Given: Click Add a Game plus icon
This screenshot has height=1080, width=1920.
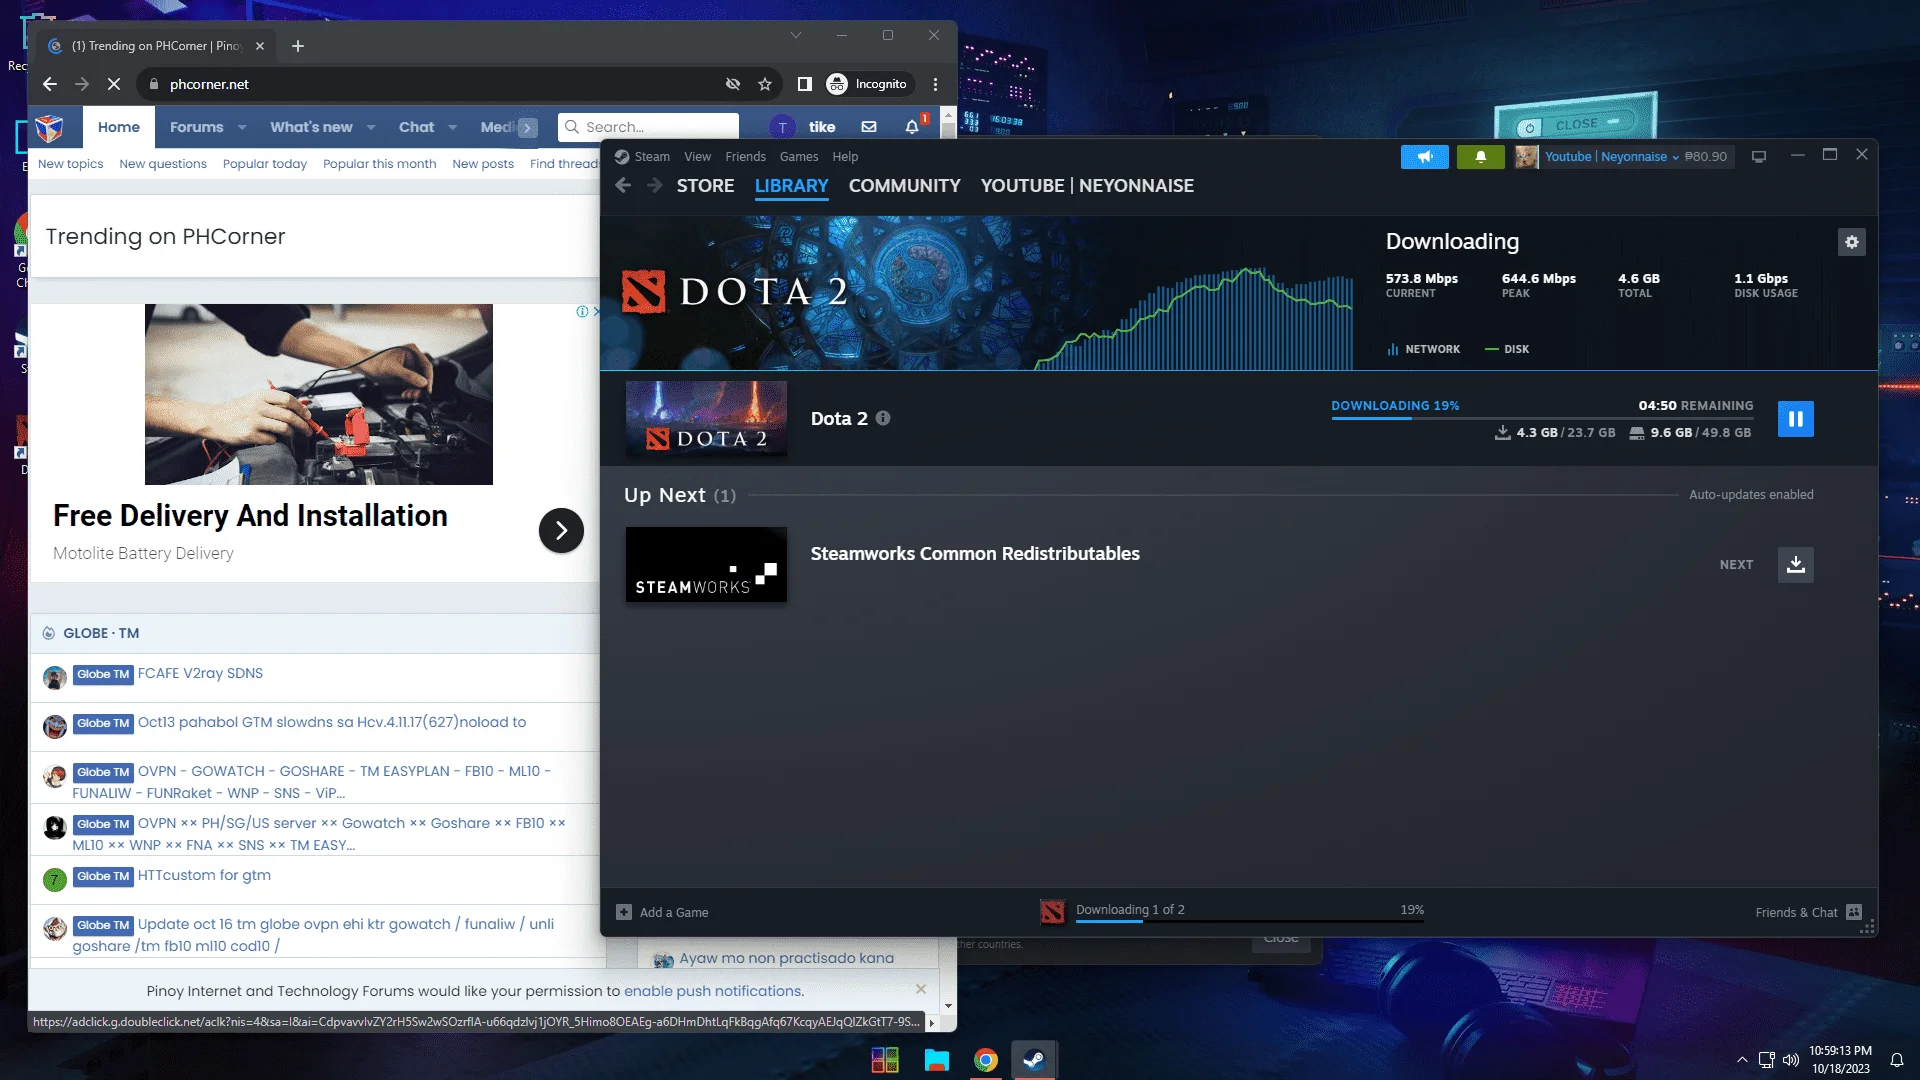Looking at the screenshot, I should pyautogui.click(x=624, y=912).
